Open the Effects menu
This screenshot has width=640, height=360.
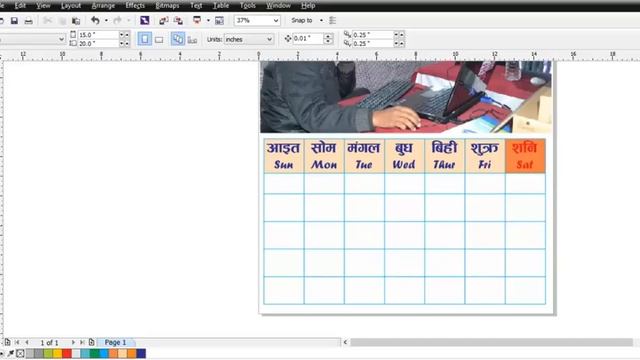click(135, 6)
